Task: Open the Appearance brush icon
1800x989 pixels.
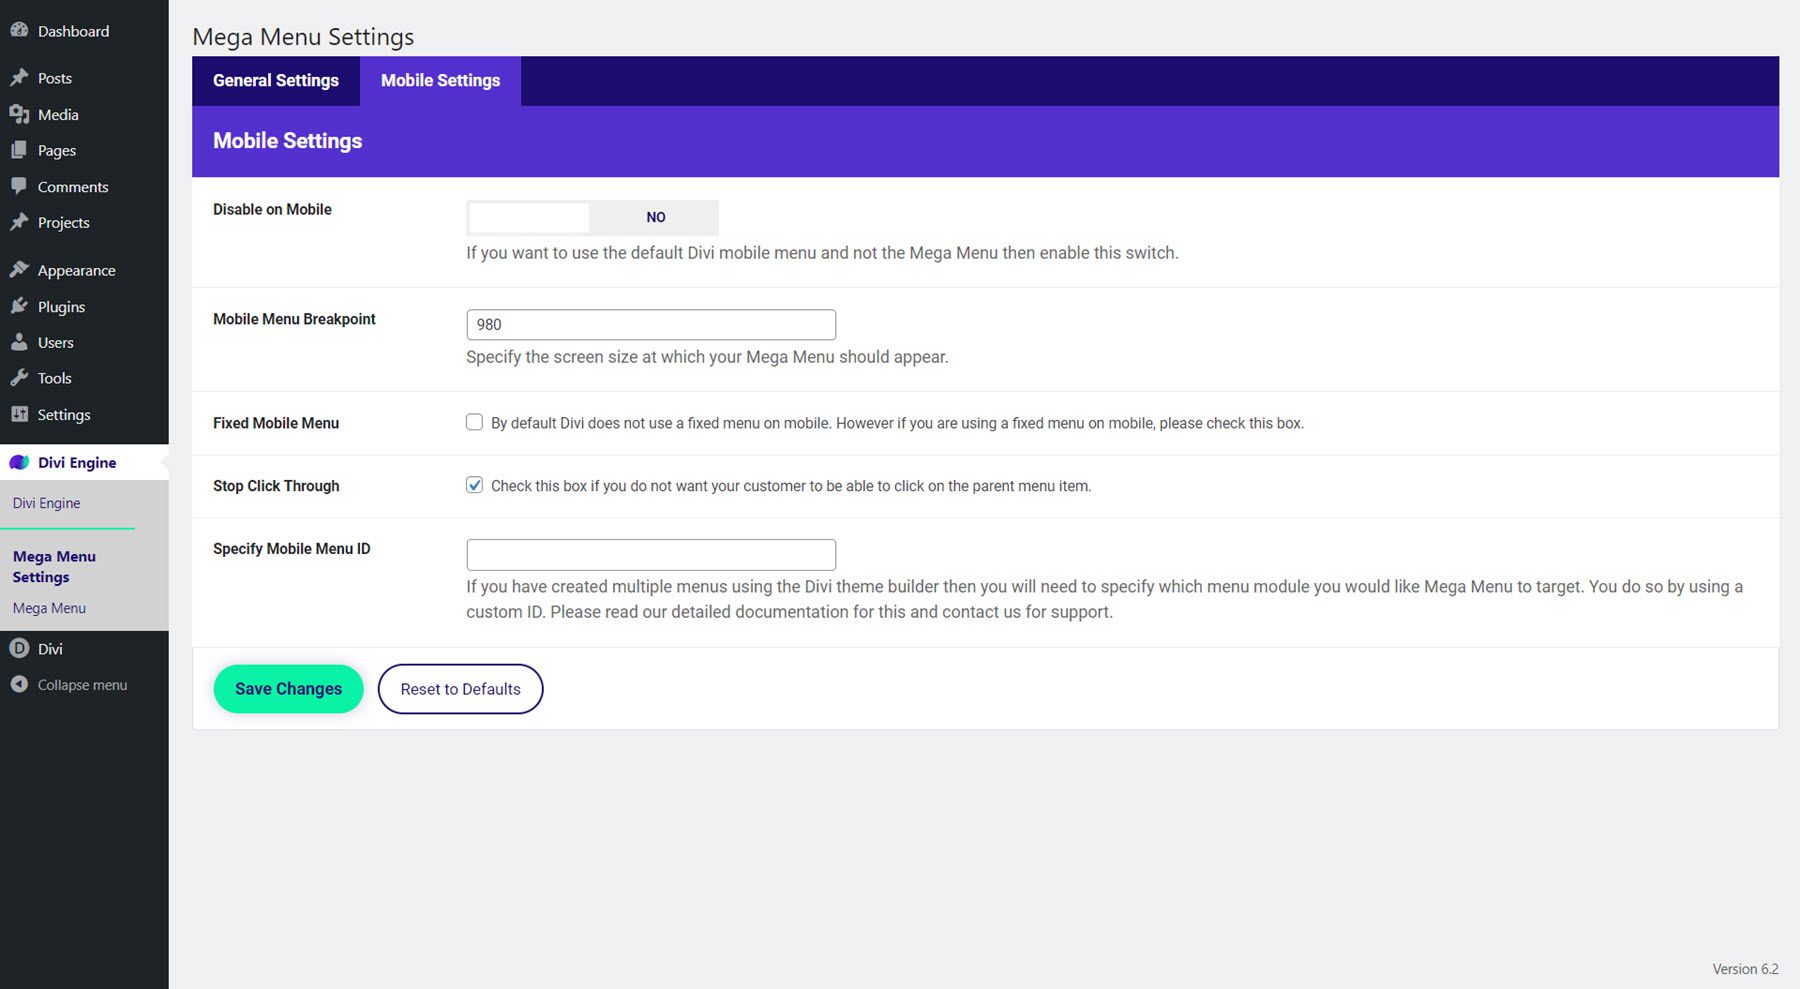Action: pyautogui.click(x=19, y=269)
